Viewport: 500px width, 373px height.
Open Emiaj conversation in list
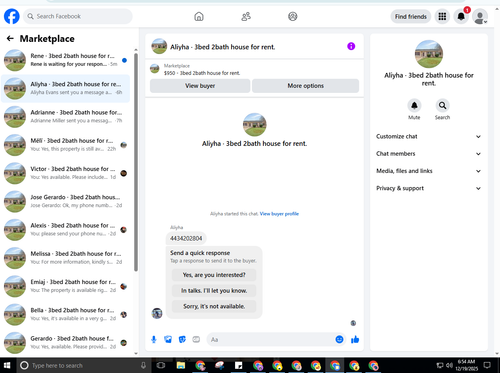click(x=66, y=286)
